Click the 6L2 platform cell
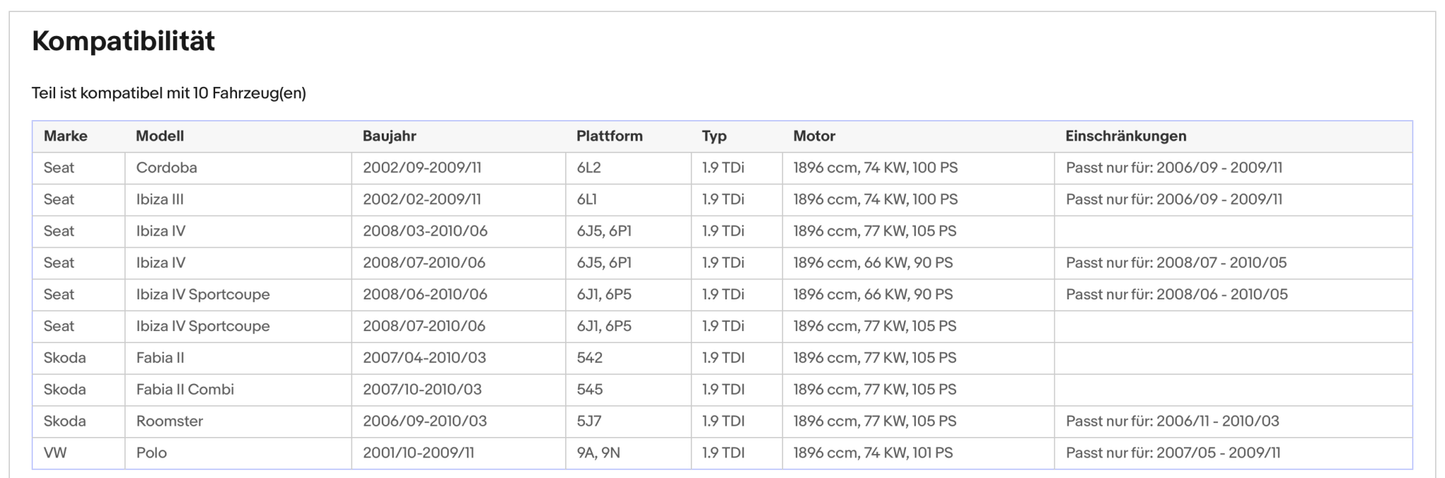Viewport: 1445px width, 478px height. 589,168
